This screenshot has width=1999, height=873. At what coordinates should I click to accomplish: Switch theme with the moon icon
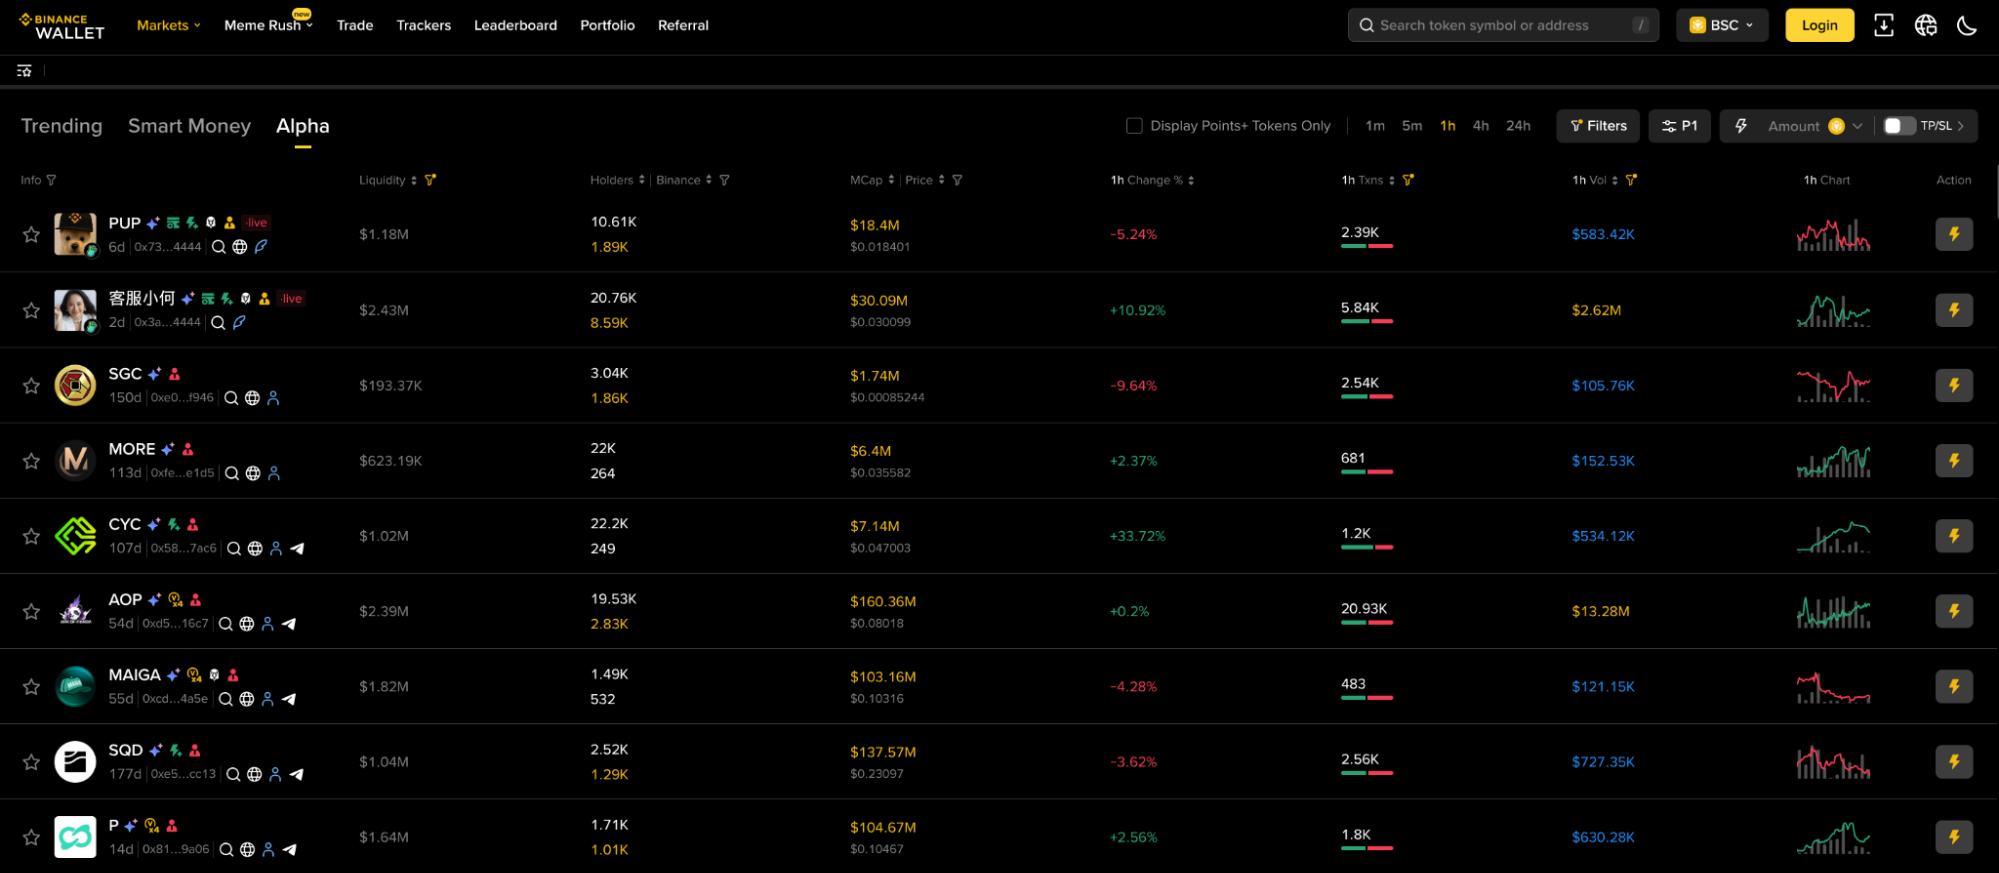pos(1966,25)
